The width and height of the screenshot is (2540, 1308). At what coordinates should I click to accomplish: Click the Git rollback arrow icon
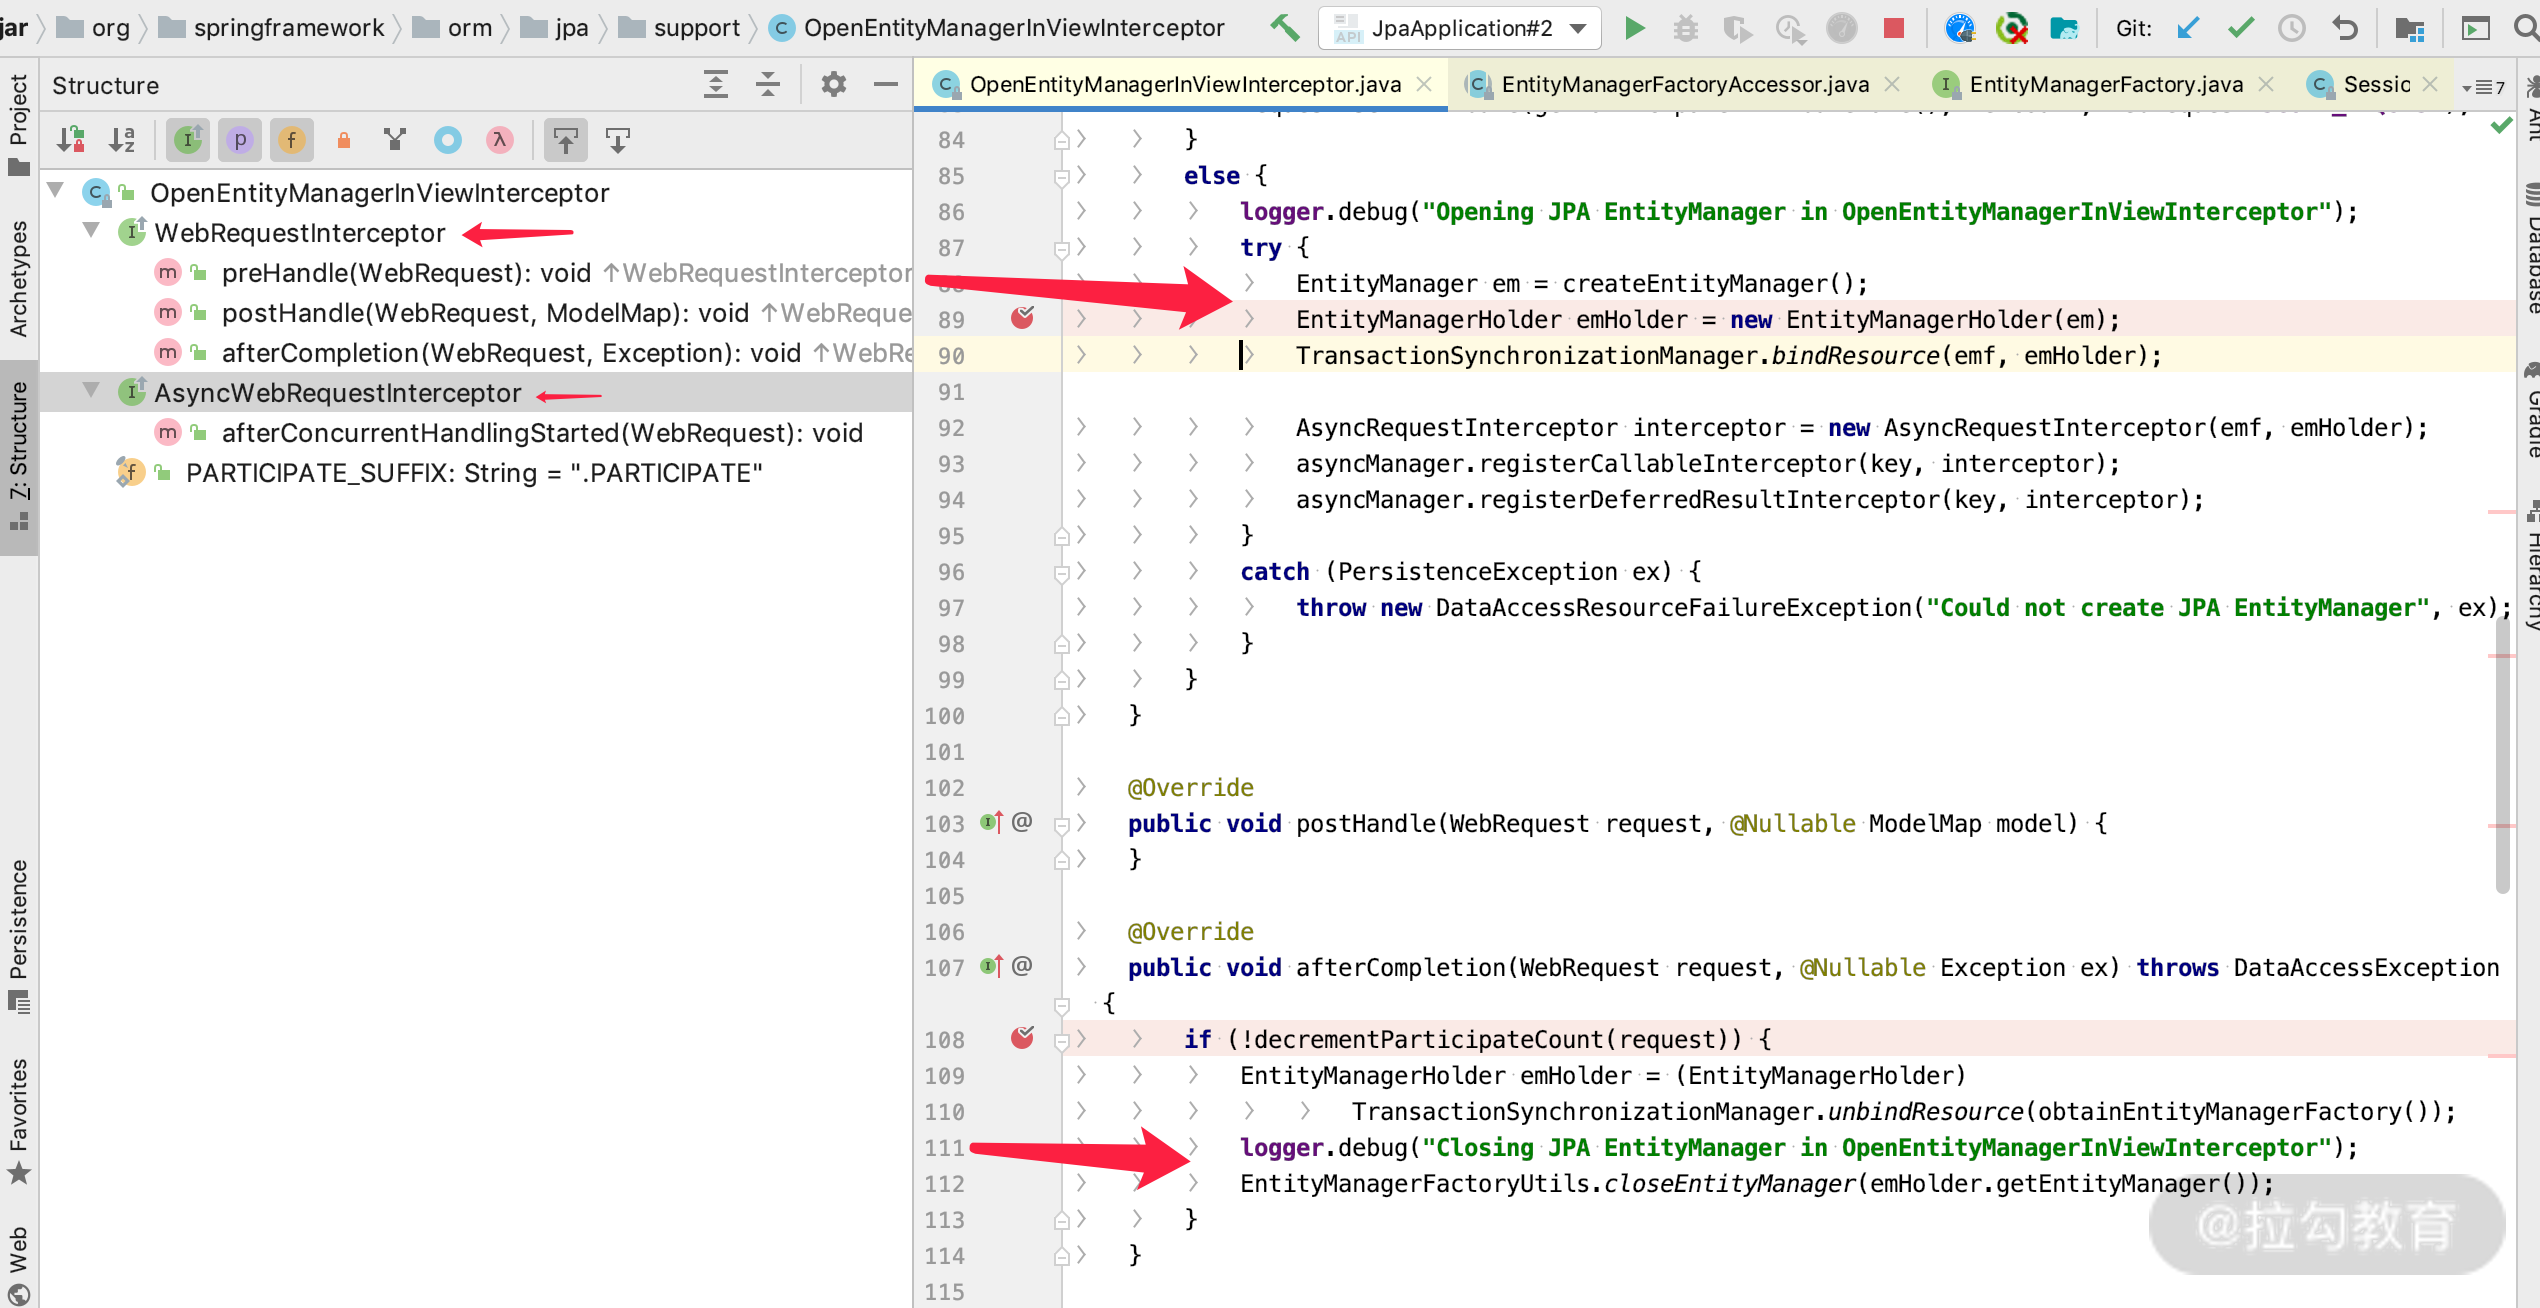pyautogui.click(x=2345, y=28)
